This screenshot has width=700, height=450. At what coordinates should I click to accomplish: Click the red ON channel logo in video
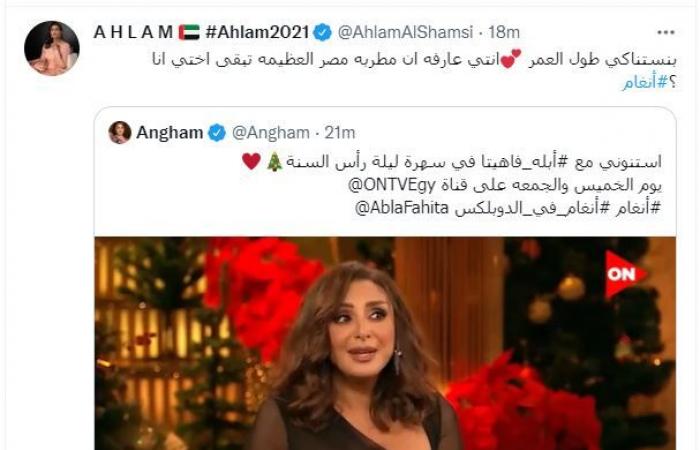(625, 274)
